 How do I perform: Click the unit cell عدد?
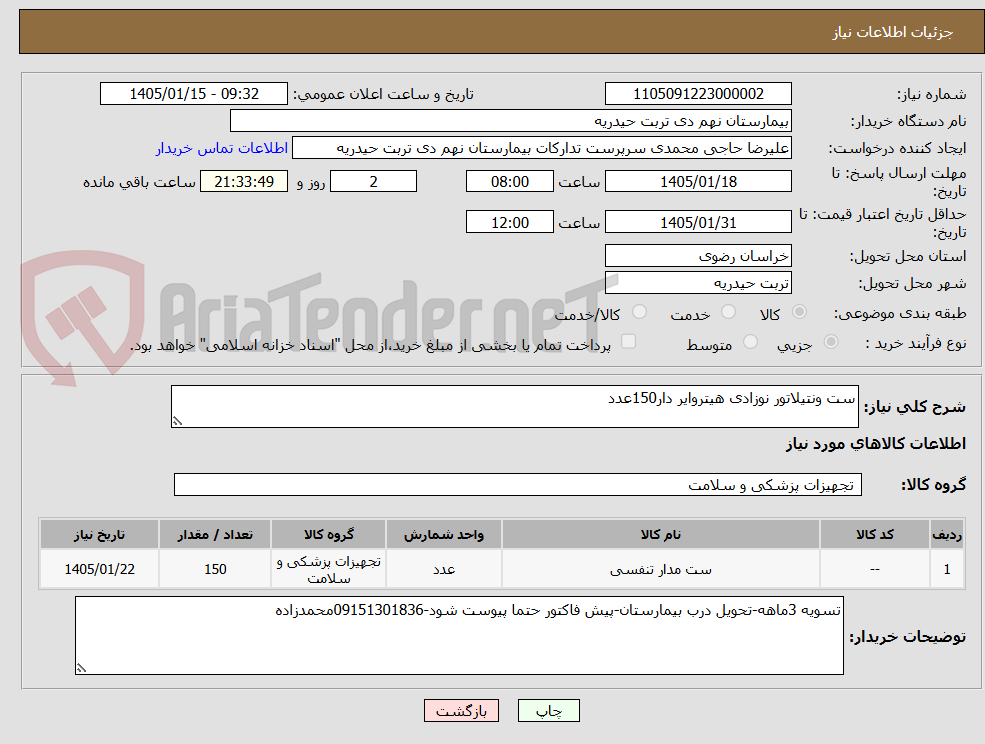[x=444, y=569]
